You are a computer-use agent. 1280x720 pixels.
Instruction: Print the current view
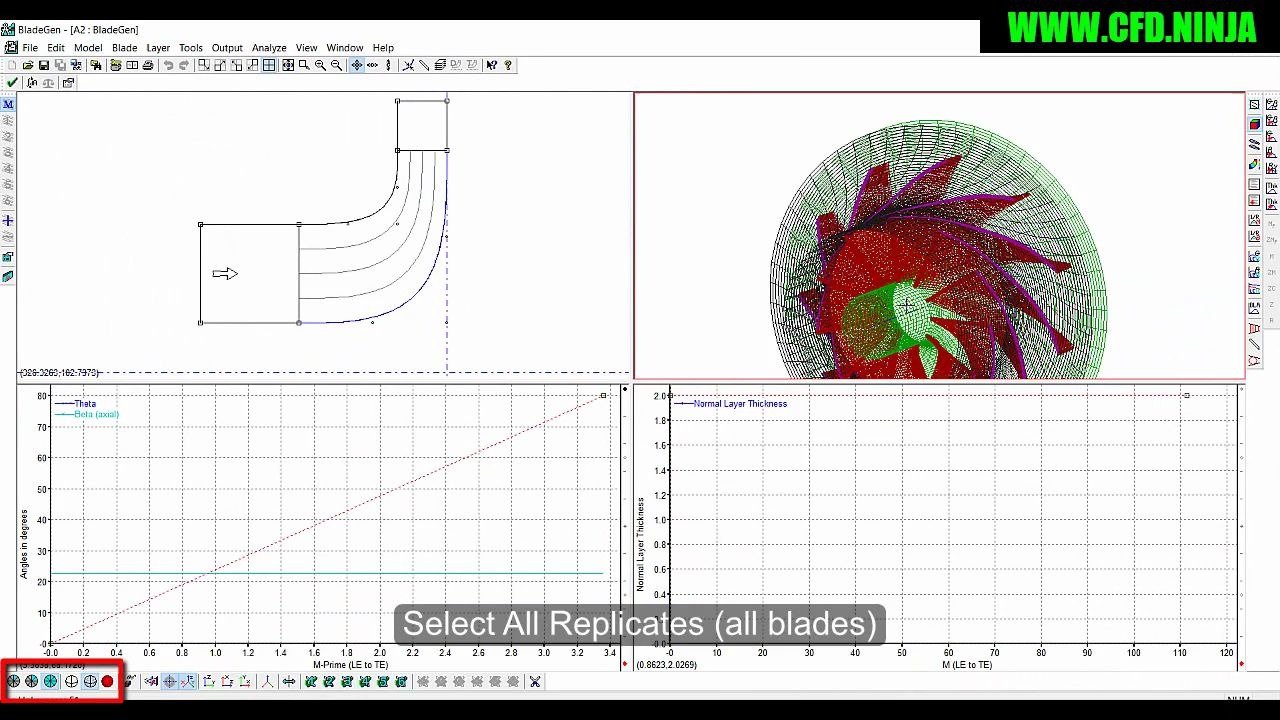tap(148, 65)
